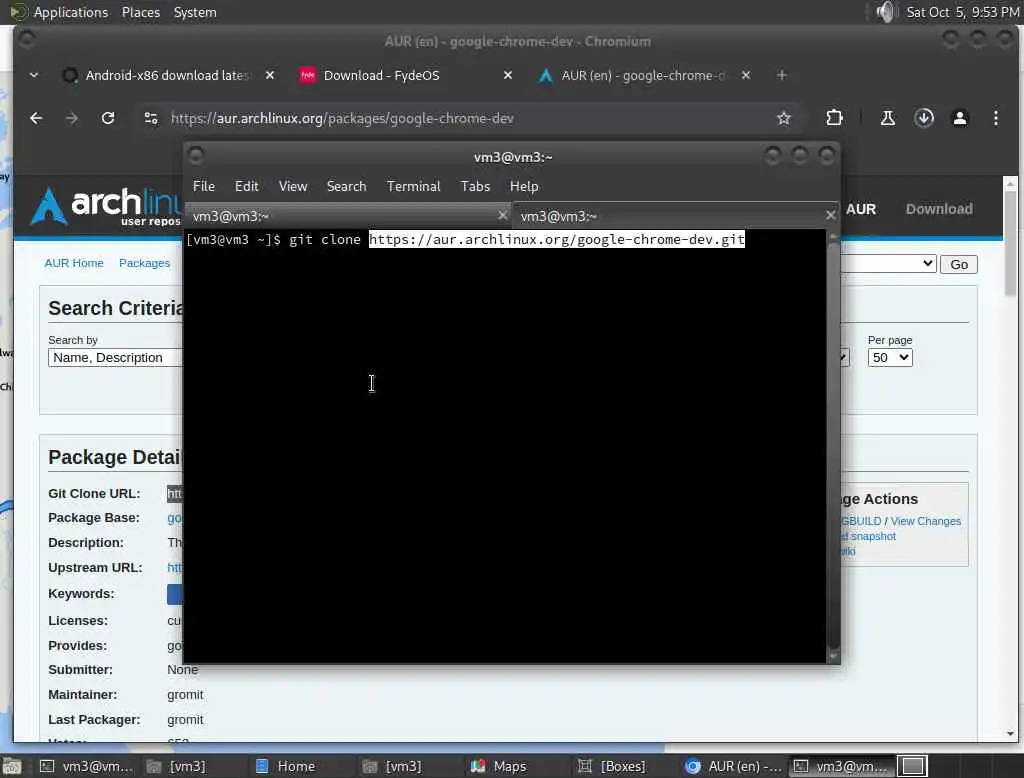Go back in Chromium browser
The width and height of the screenshot is (1024, 778).
36,118
